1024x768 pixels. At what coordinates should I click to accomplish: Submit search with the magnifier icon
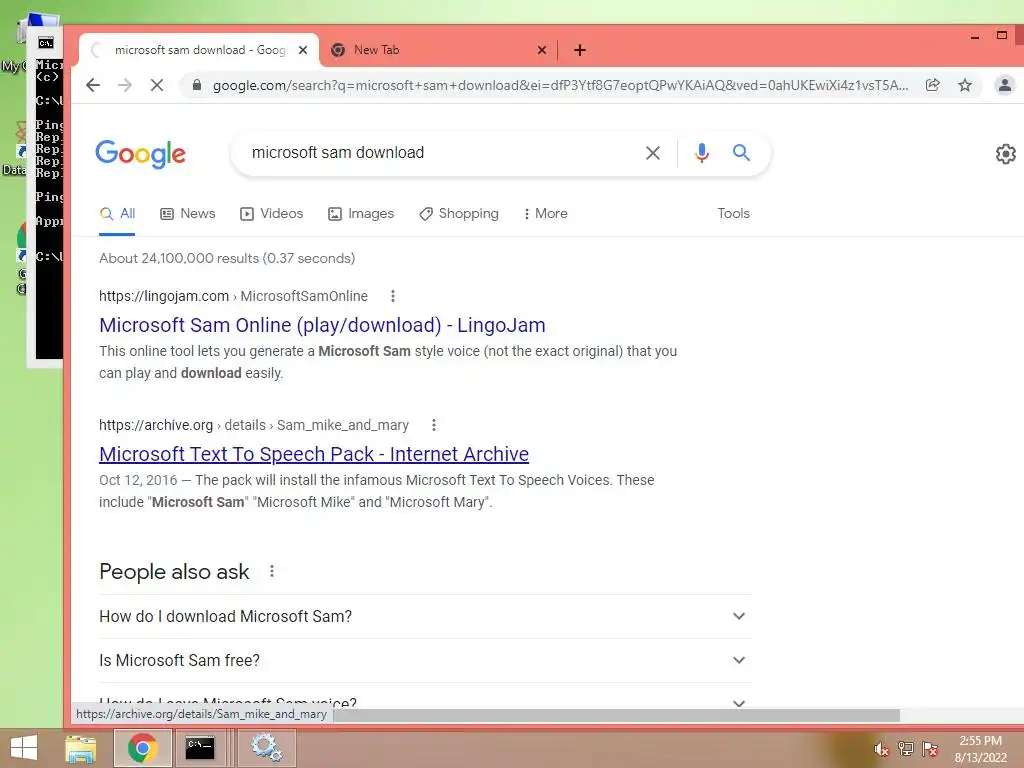pyautogui.click(x=741, y=153)
